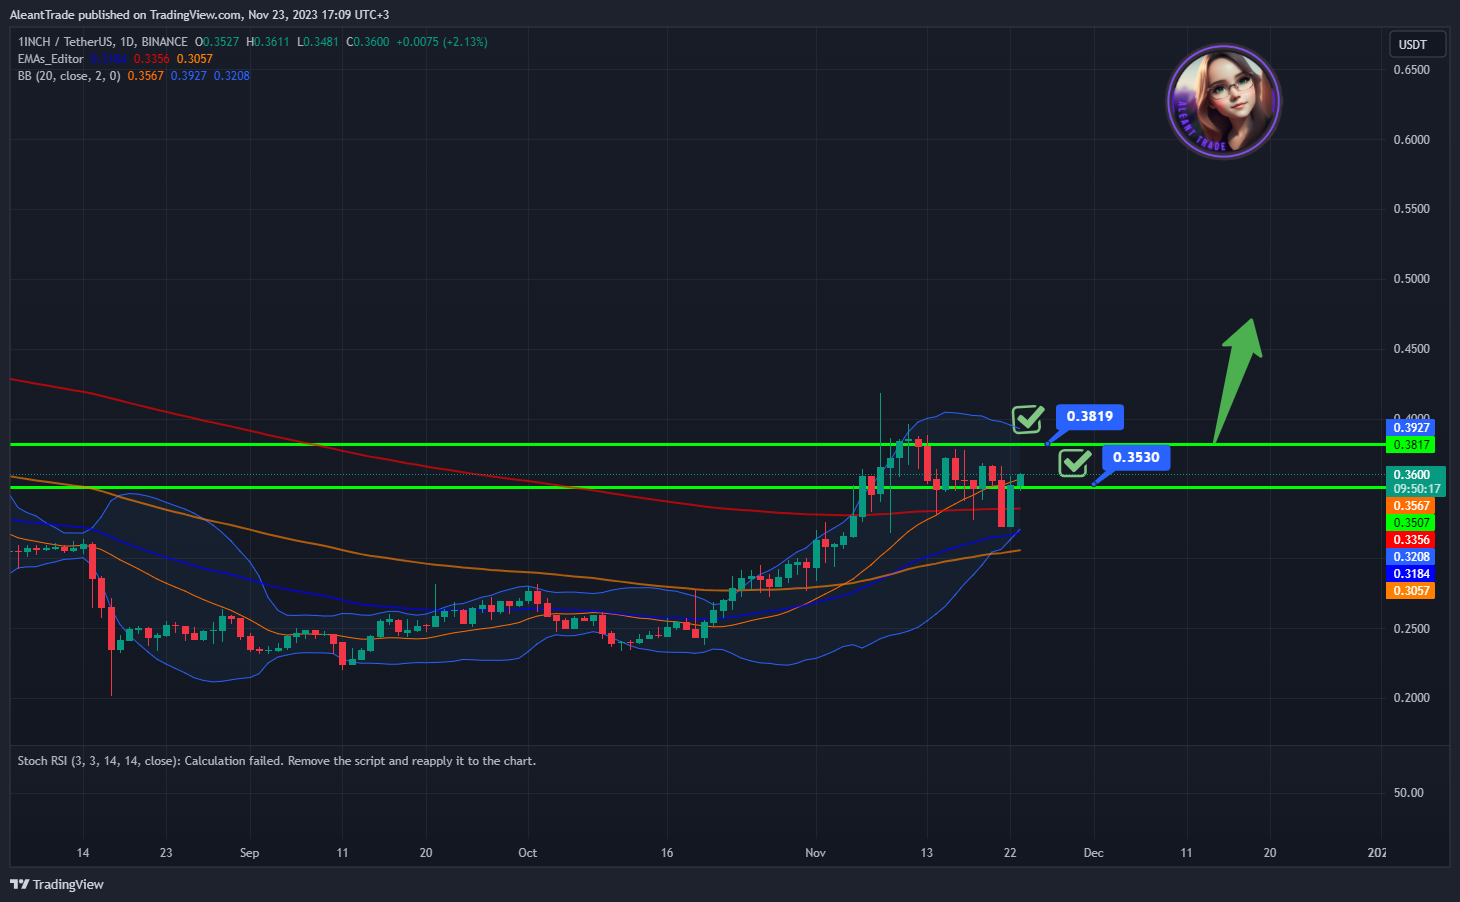Click the orange 0.3567 value in BB legend
Viewport: 1460px width, 902px height.
click(146, 76)
